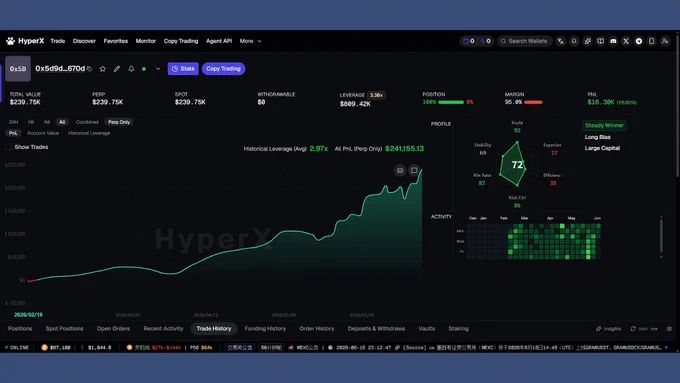
Task: Open the QR code icon in top bar
Action: click(588, 41)
